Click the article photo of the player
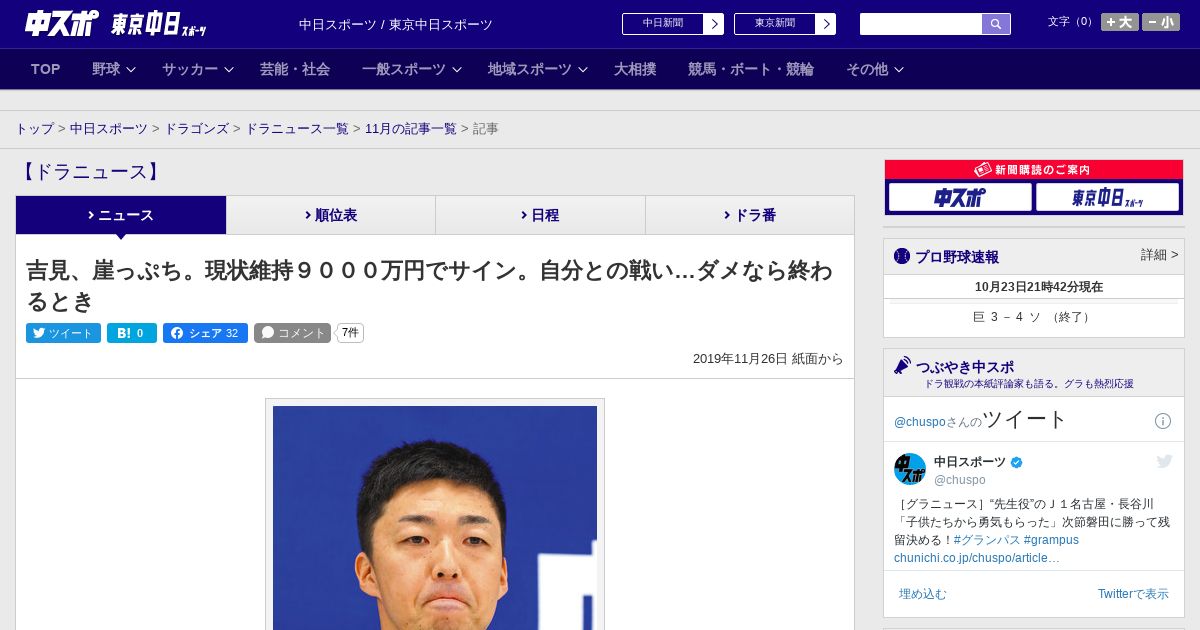Image resolution: width=1200 pixels, height=630 pixels. [x=435, y=518]
